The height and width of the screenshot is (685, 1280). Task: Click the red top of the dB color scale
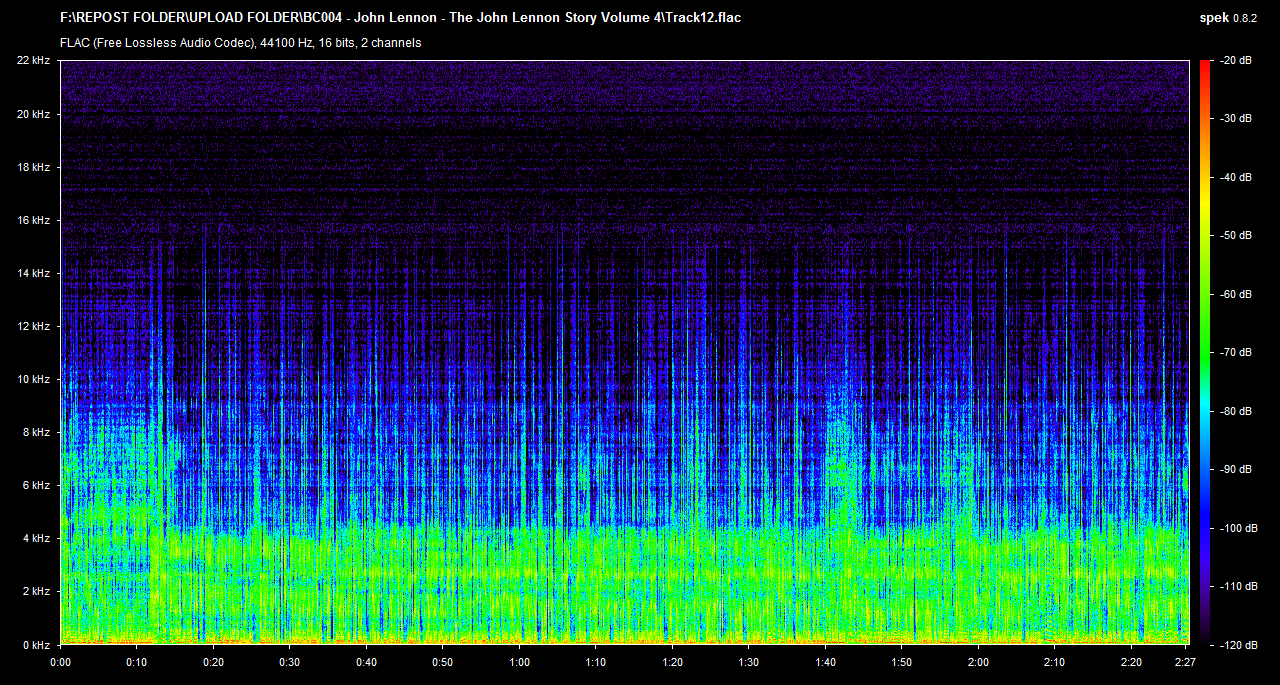1204,70
